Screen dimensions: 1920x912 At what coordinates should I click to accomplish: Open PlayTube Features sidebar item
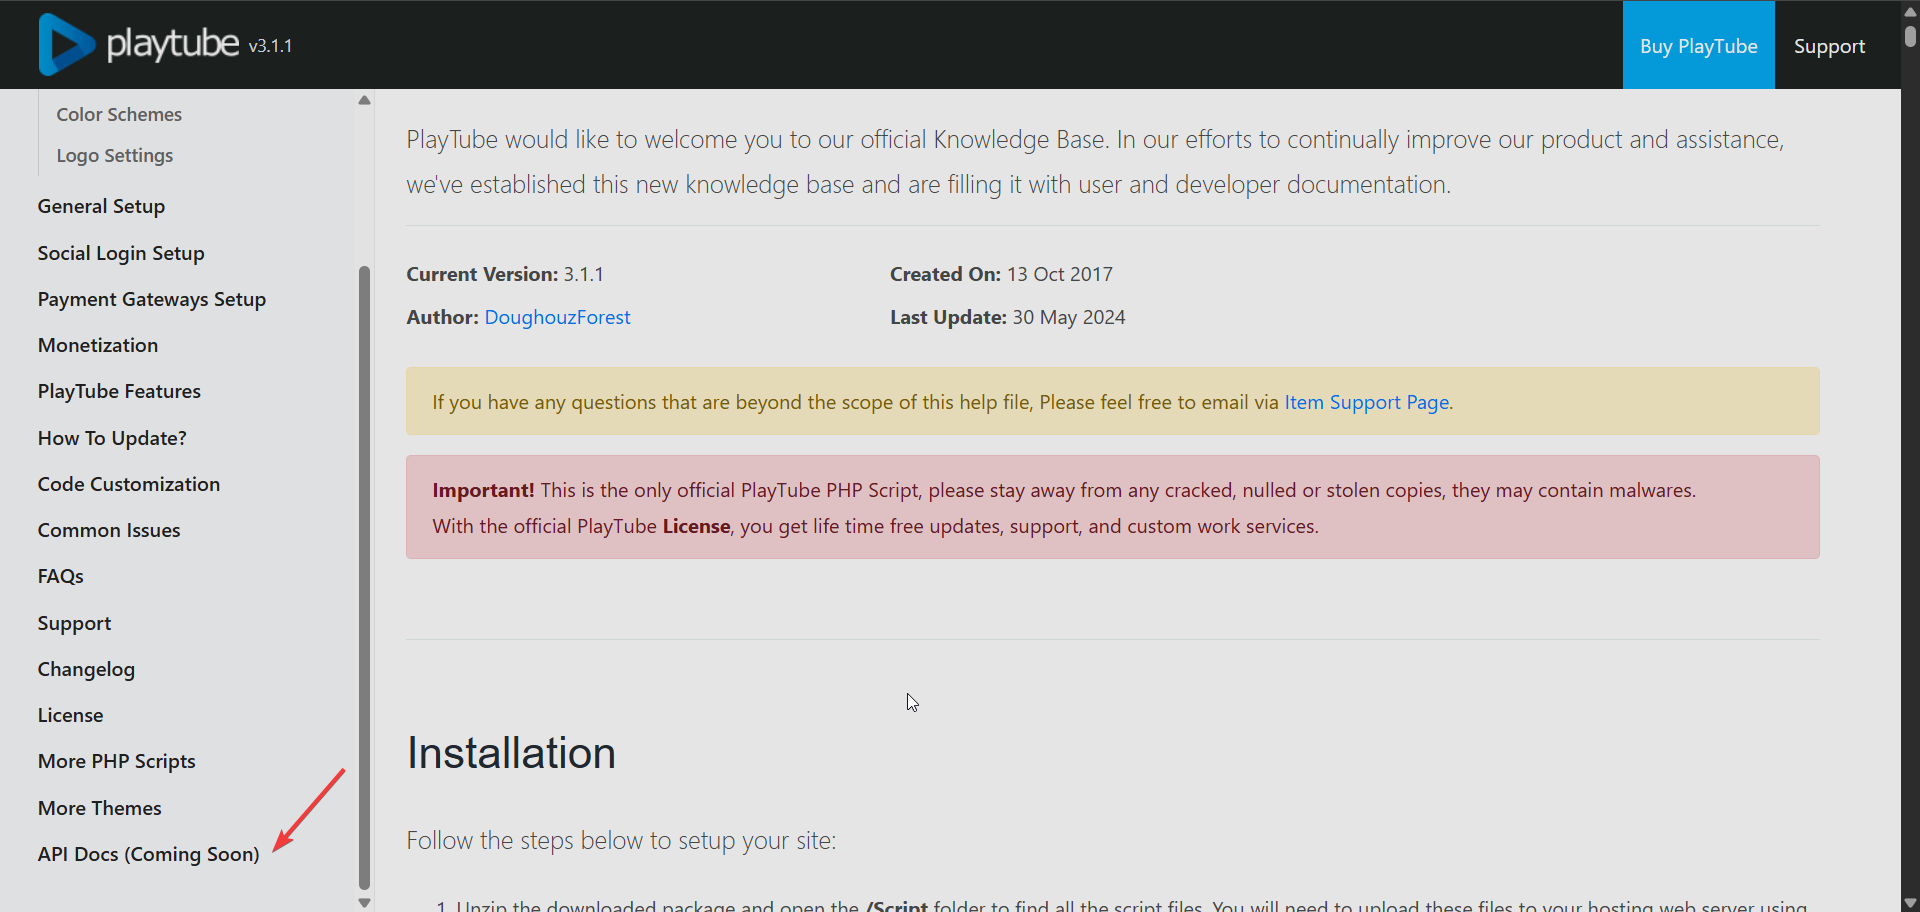pyautogui.click(x=119, y=391)
